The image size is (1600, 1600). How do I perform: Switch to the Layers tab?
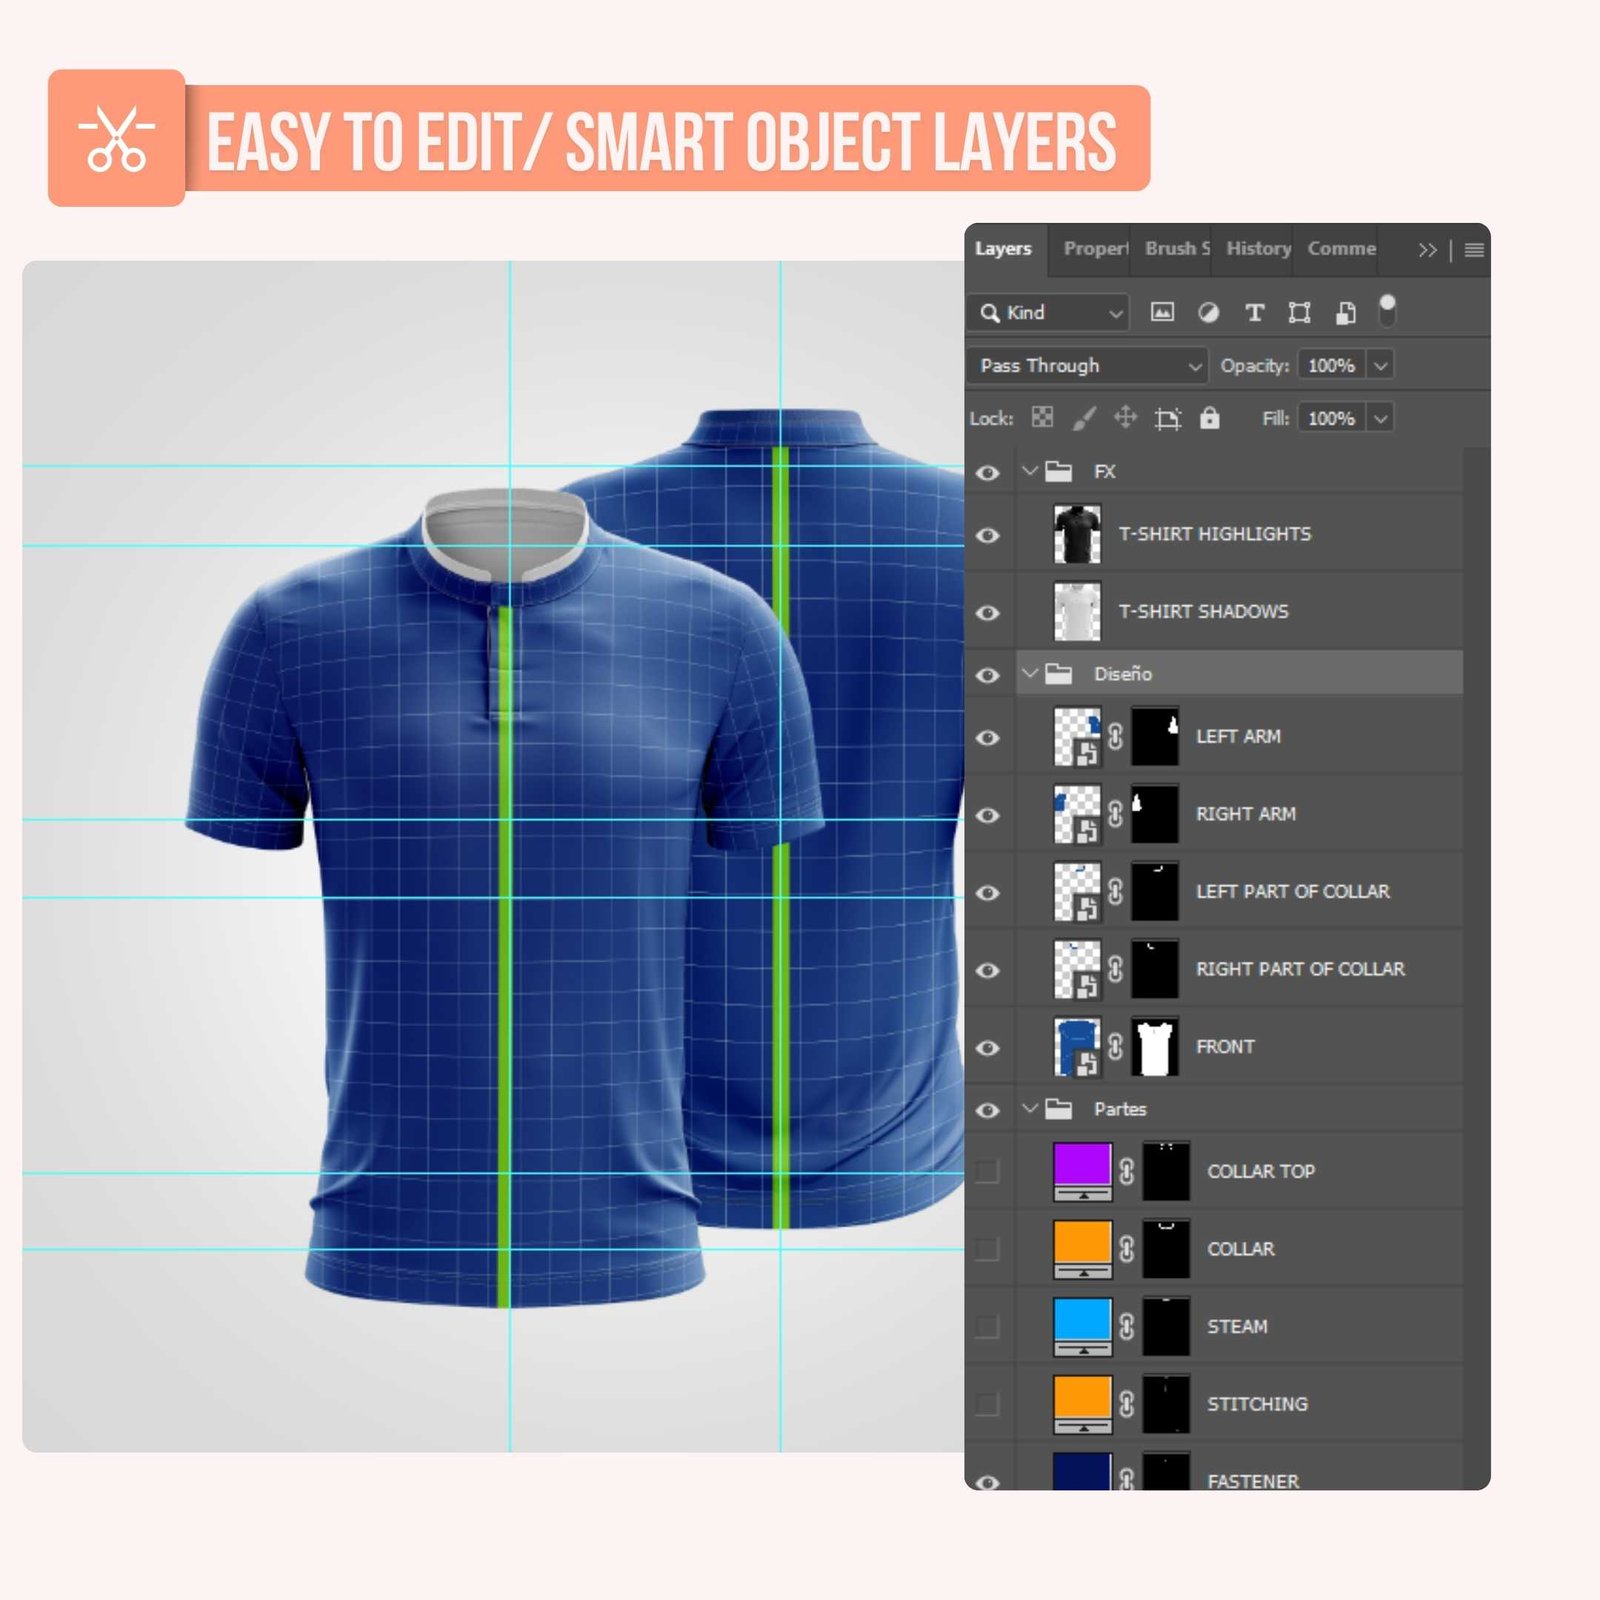coord(1004,249)
